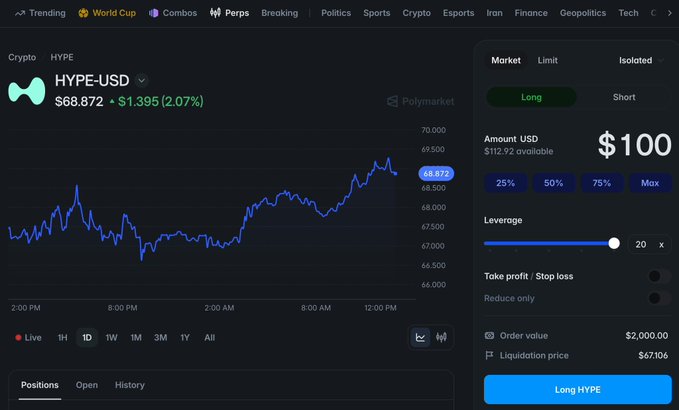Select the 1D chart range
Viewport: 679px width, 410px height.
[x=87, y=338]
